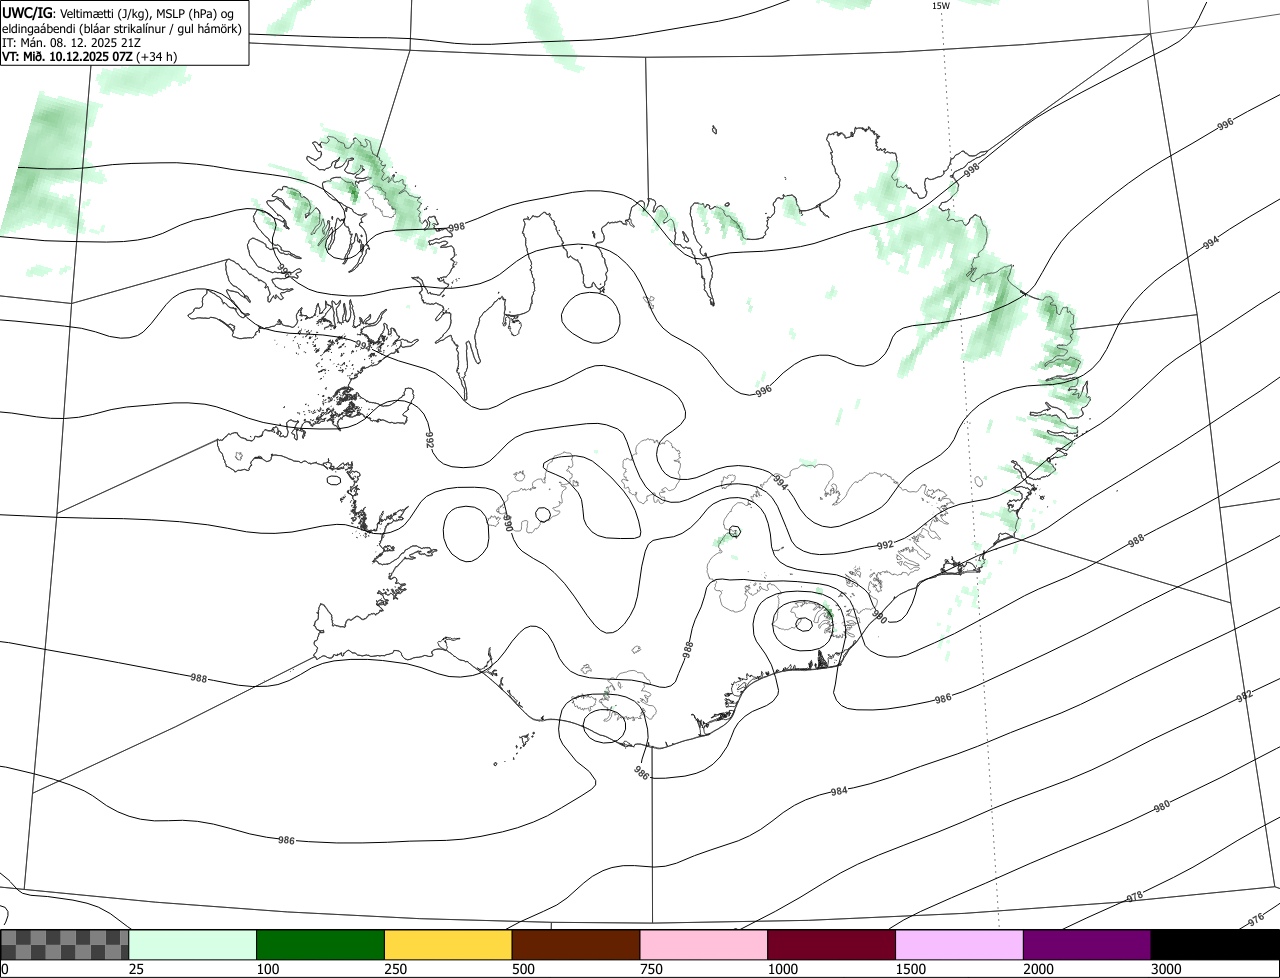Viewport: 1280px width, 978px height.
Task: Click the "Veltimætti (J/kg), MSLP (hPa) og" heading
Action: point(148,13)
